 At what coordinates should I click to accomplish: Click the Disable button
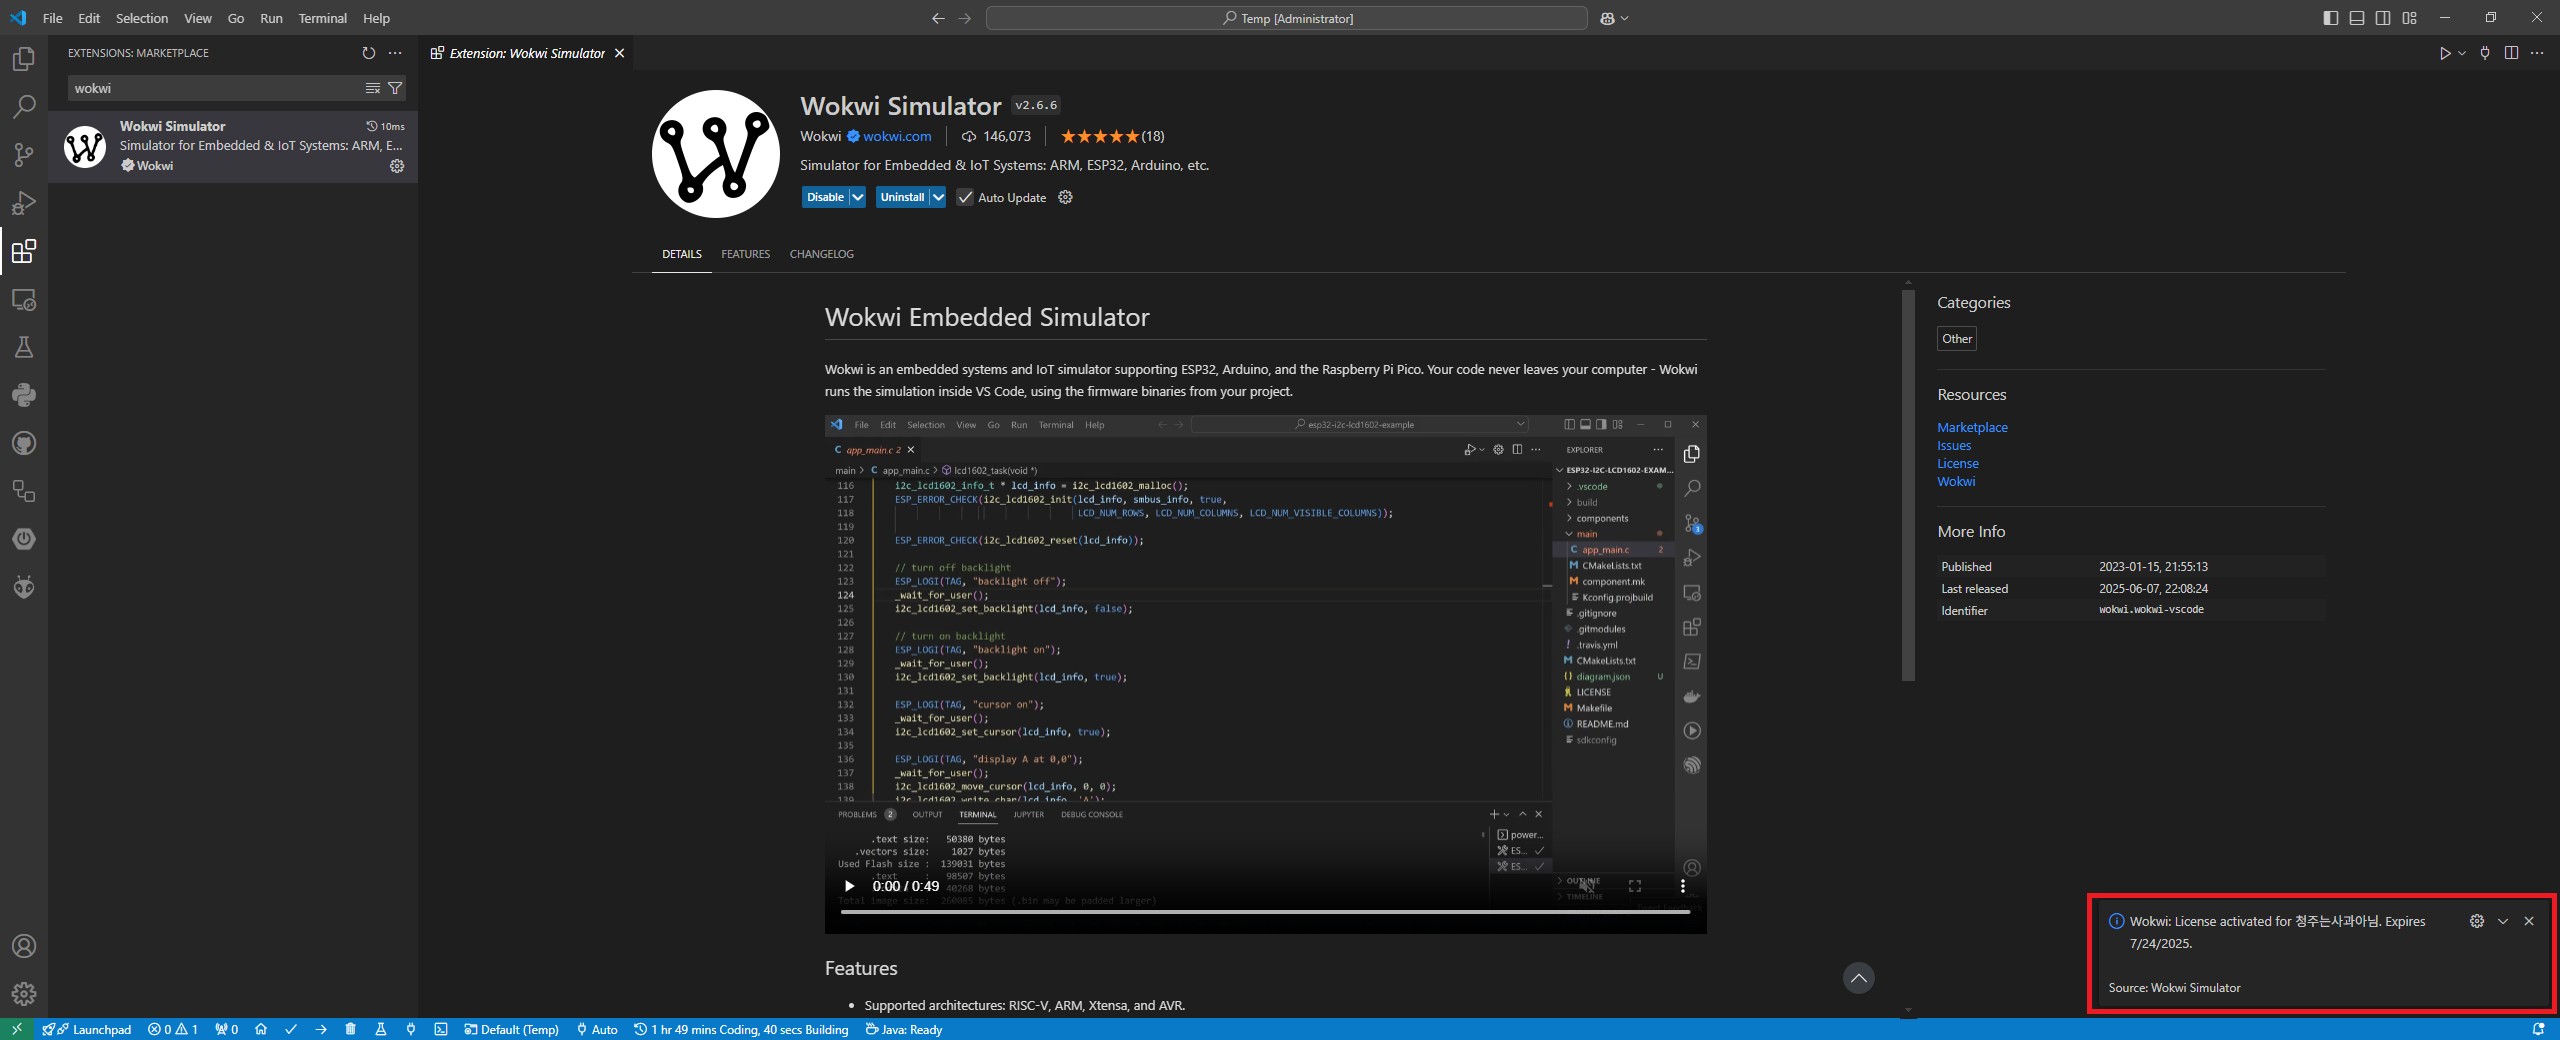826,197
